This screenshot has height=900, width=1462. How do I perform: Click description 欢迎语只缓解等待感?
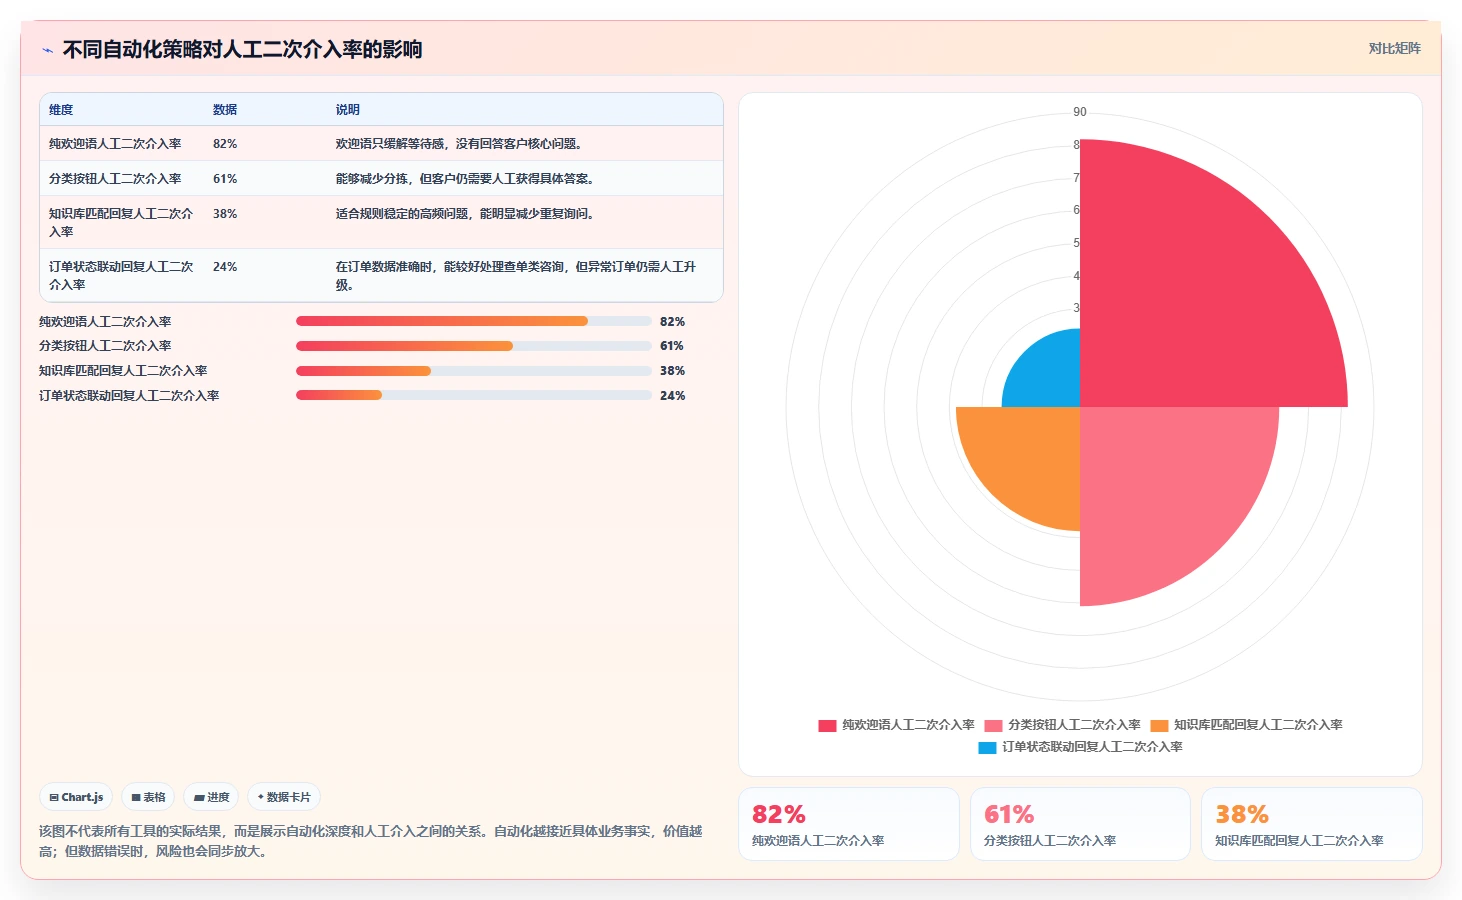(x=459, y=144)
